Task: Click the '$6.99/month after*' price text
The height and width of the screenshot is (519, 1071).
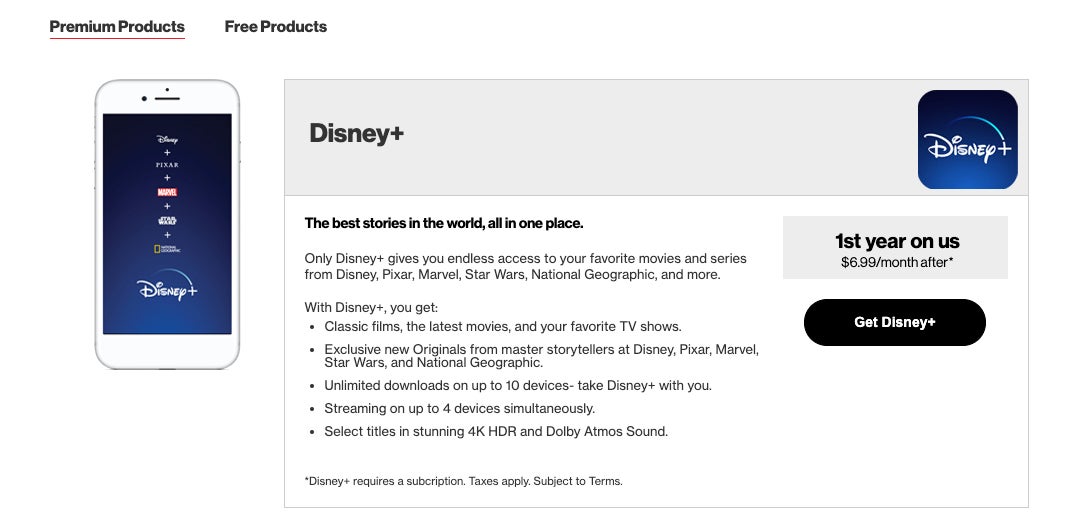Action: [x=897, y=262]
